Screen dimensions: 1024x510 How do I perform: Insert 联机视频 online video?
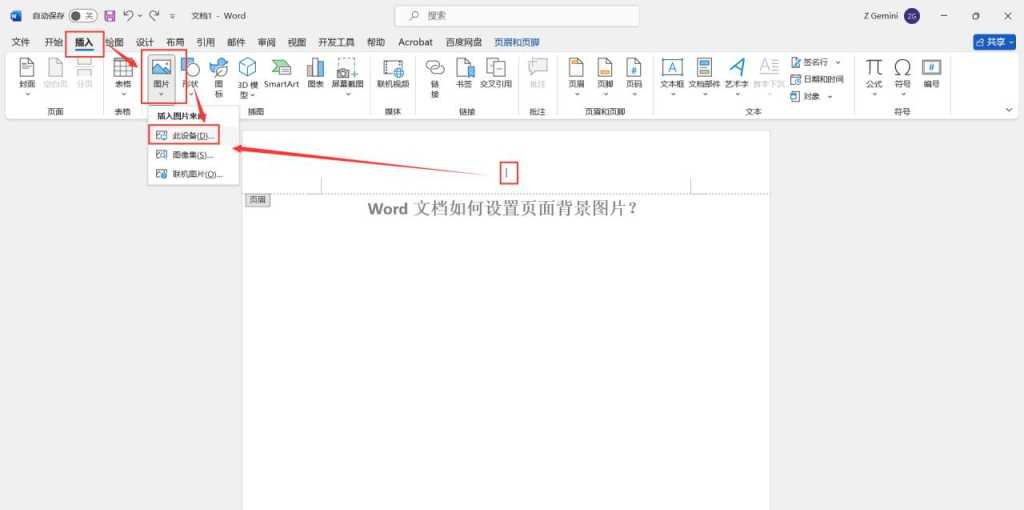pos(393,73)
